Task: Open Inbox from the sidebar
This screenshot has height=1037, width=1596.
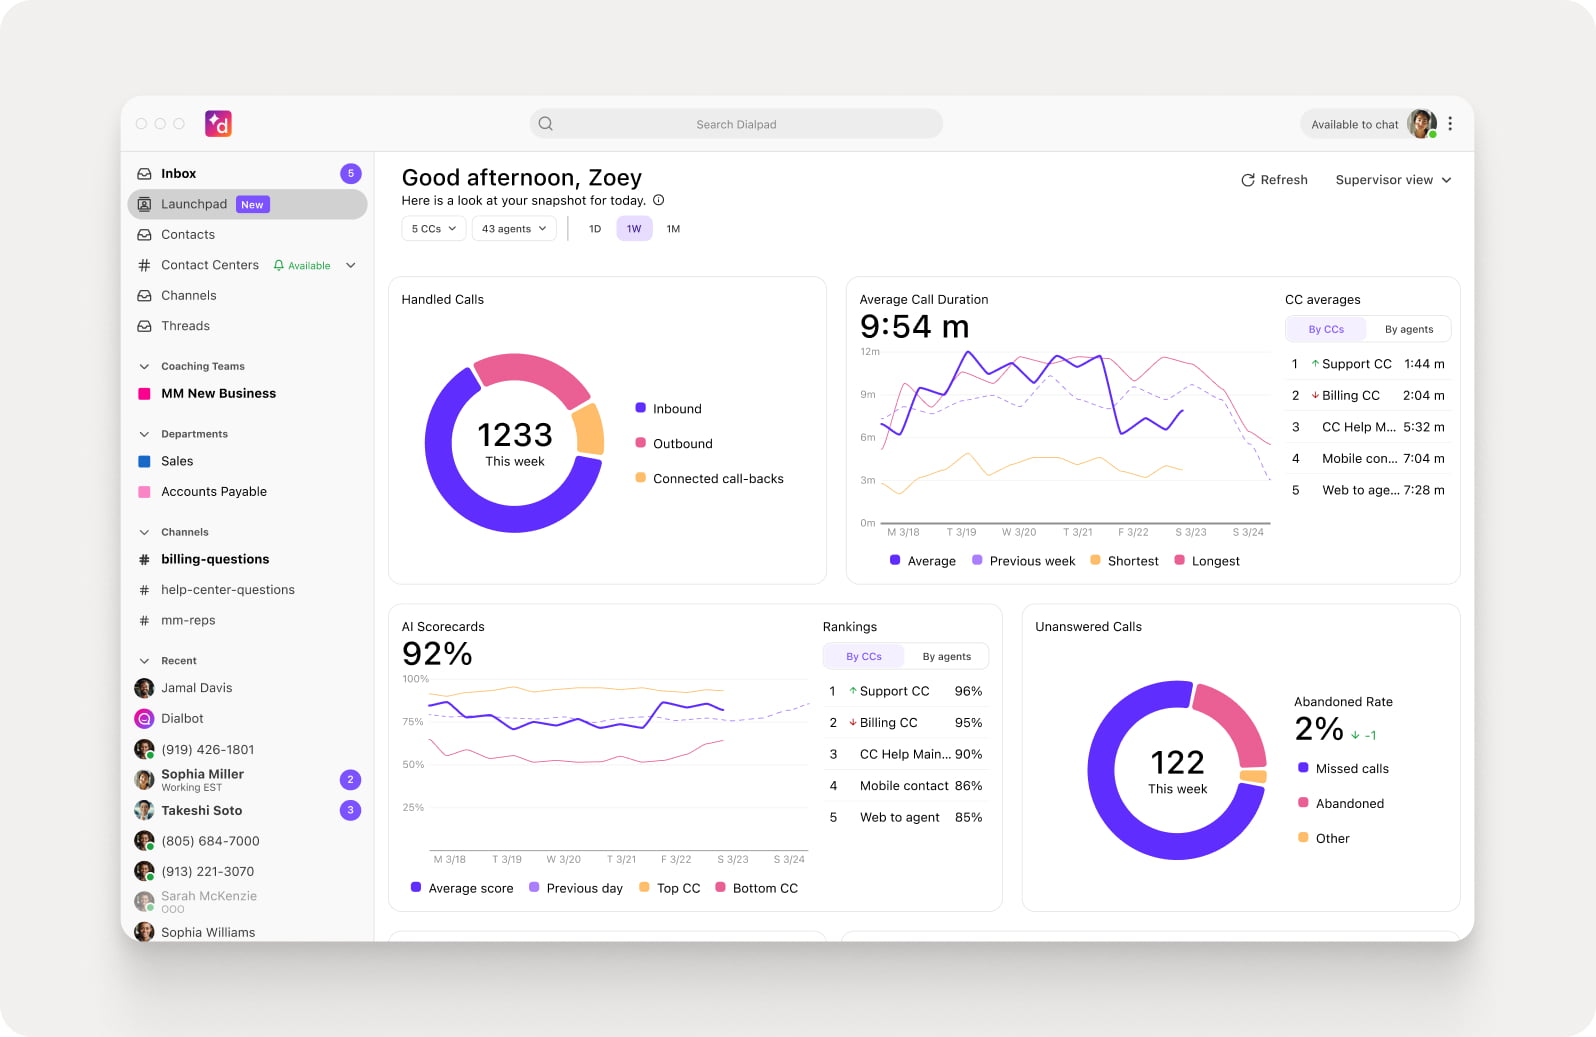Action: [x=247, y=174]
